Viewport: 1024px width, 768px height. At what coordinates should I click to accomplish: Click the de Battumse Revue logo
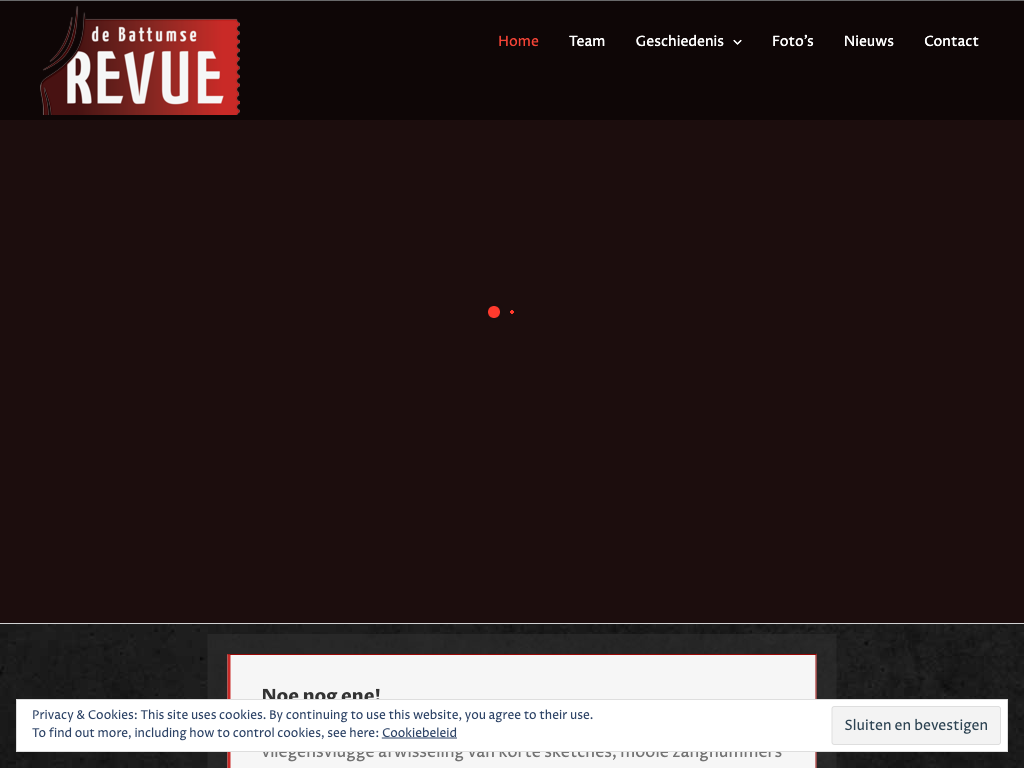140,62
